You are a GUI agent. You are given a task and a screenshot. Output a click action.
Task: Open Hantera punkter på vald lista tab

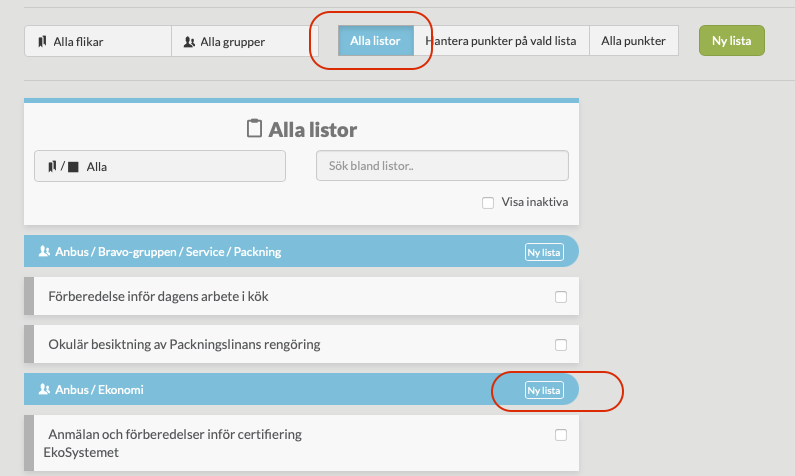point(500,41)
